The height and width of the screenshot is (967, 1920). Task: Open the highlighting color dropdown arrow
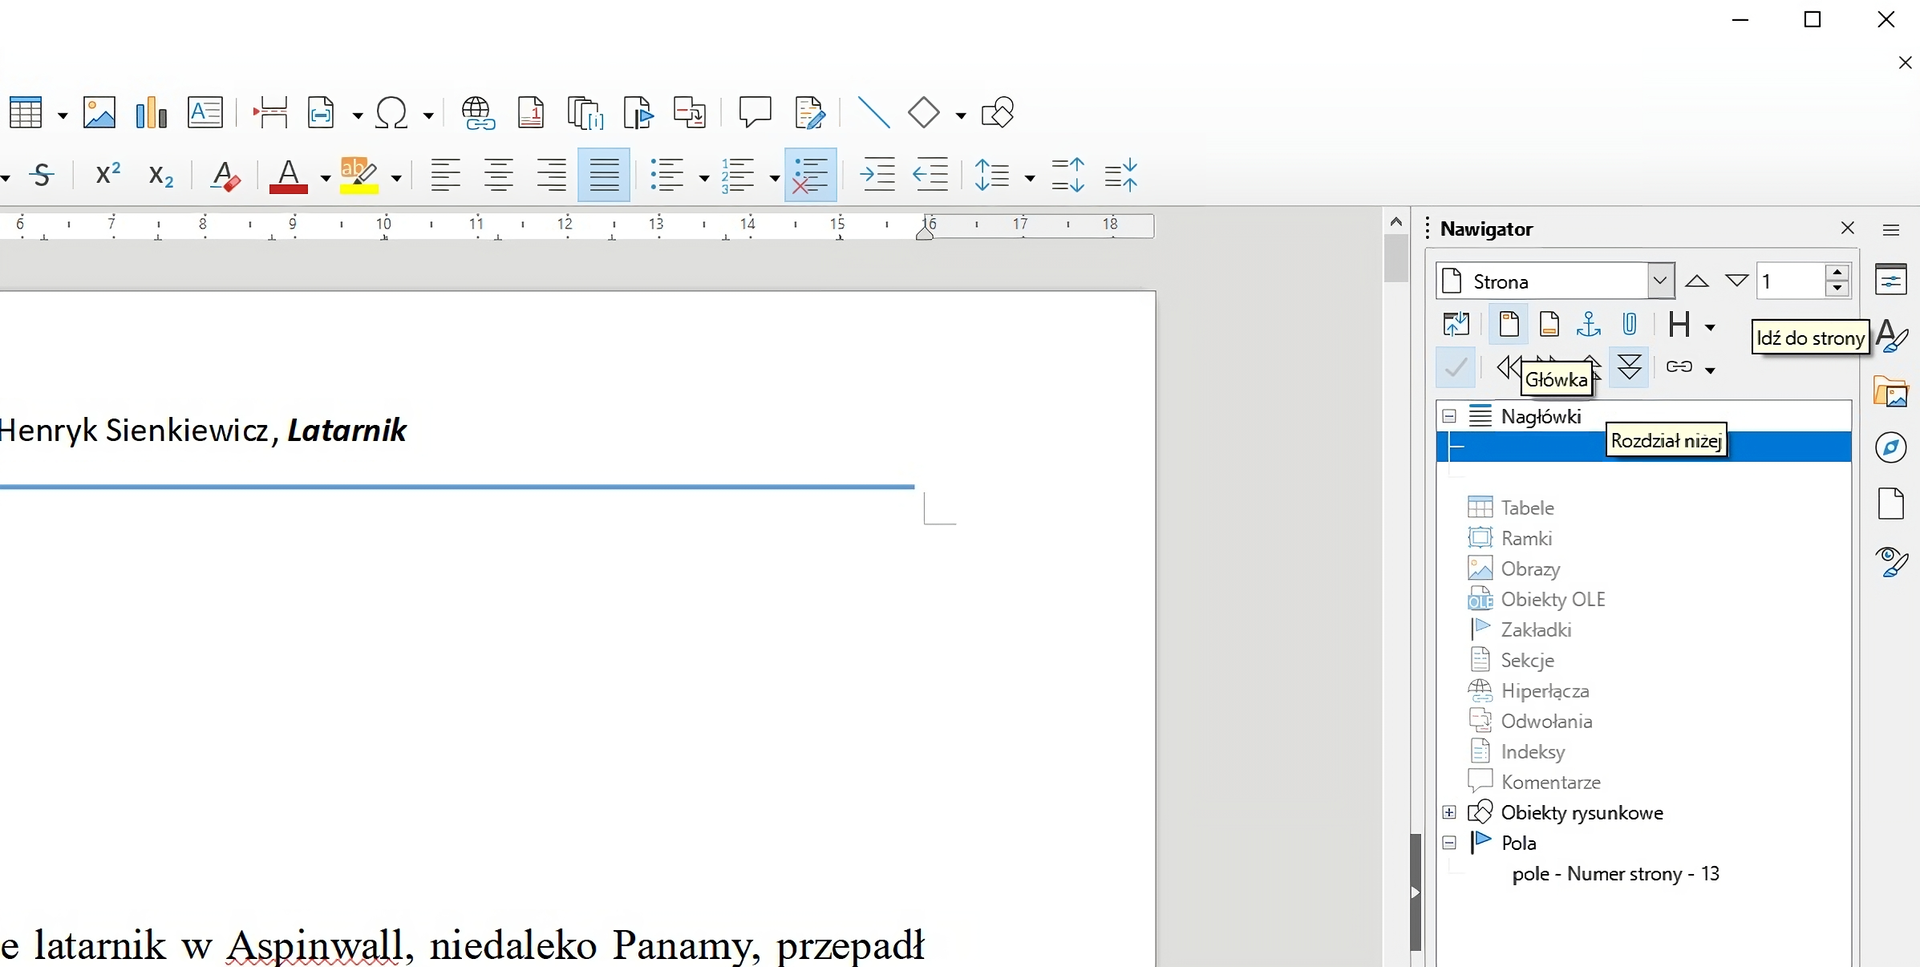click(x=396, y=178)
